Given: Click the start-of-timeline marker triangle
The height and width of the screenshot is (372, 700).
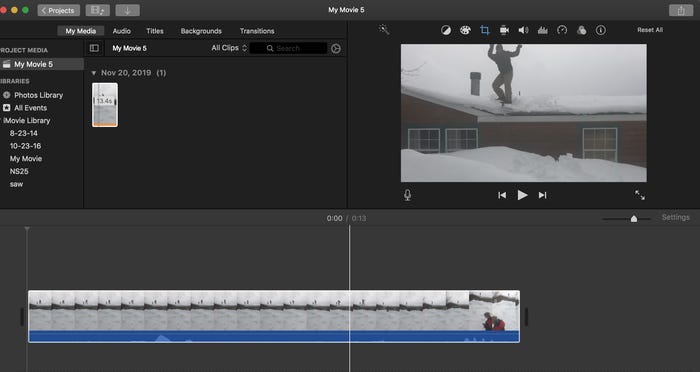Looking at the screenshot, I should pos(27,229).
